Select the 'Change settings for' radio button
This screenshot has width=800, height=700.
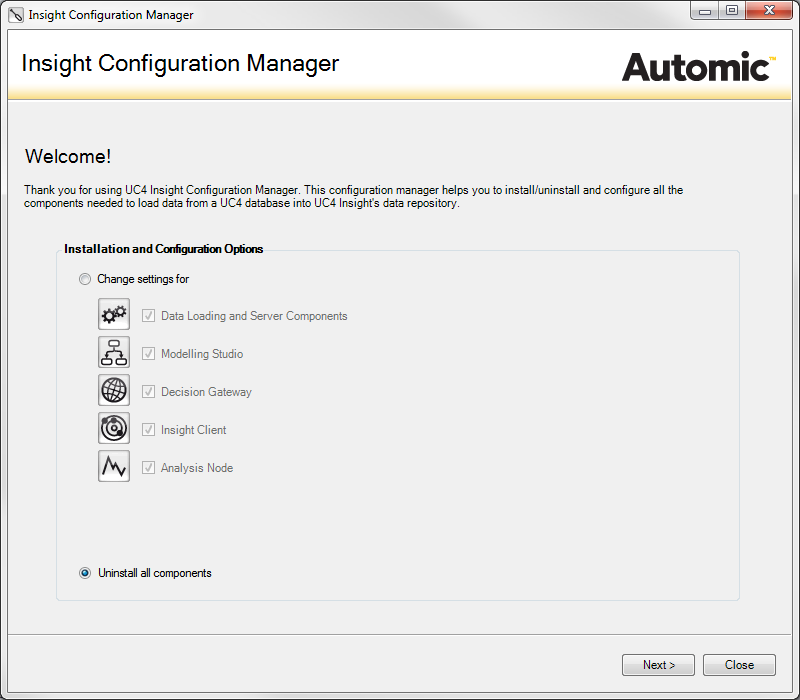pos(85,279)
